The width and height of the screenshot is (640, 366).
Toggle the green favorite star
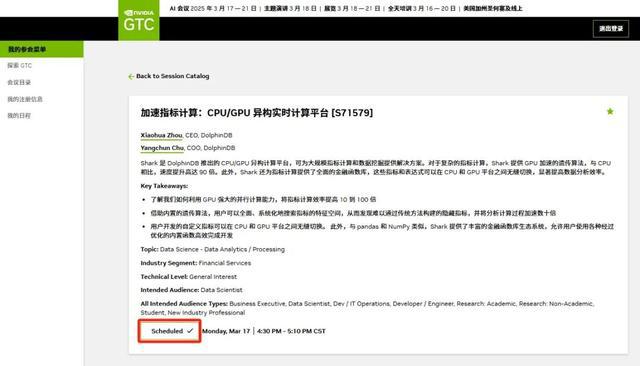pos(610,111)
